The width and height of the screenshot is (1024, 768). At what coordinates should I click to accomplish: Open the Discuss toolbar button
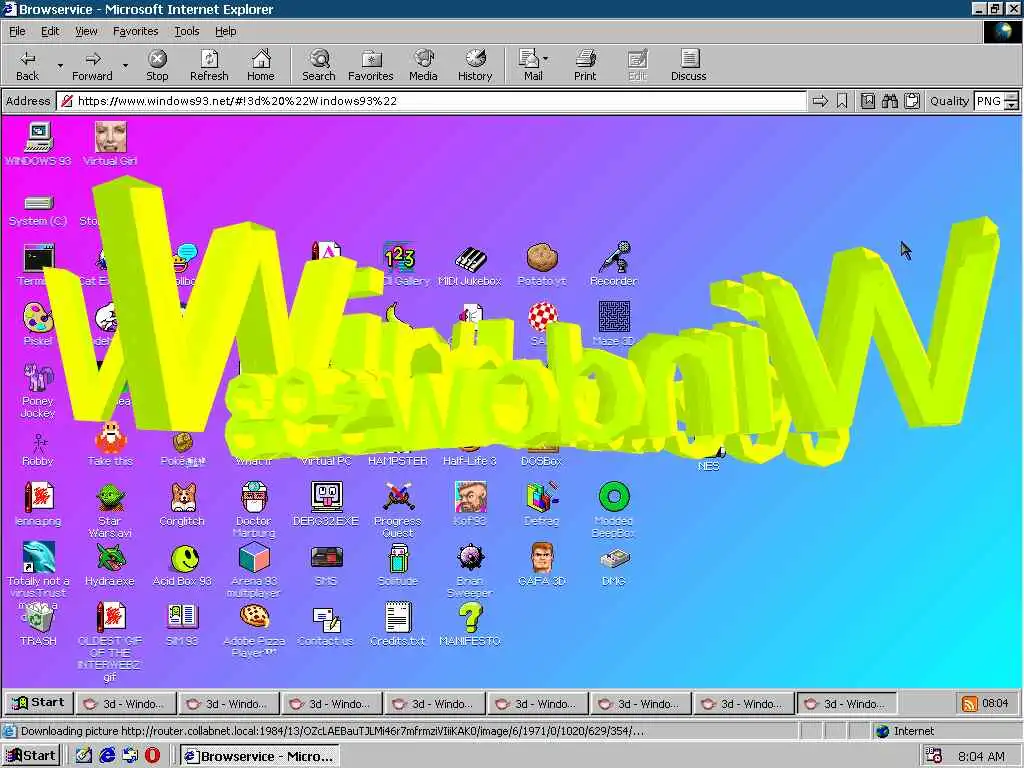click(688, 65)
